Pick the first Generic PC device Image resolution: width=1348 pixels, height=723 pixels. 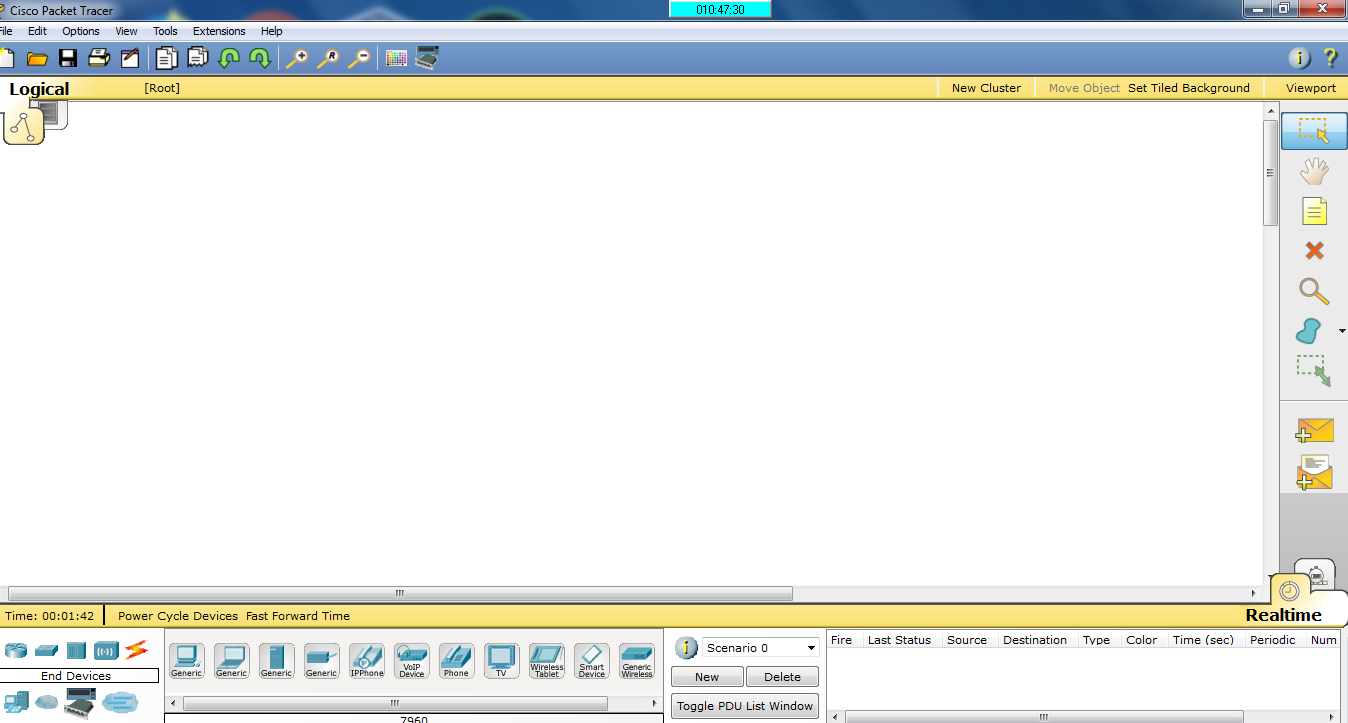pos(186,661)
